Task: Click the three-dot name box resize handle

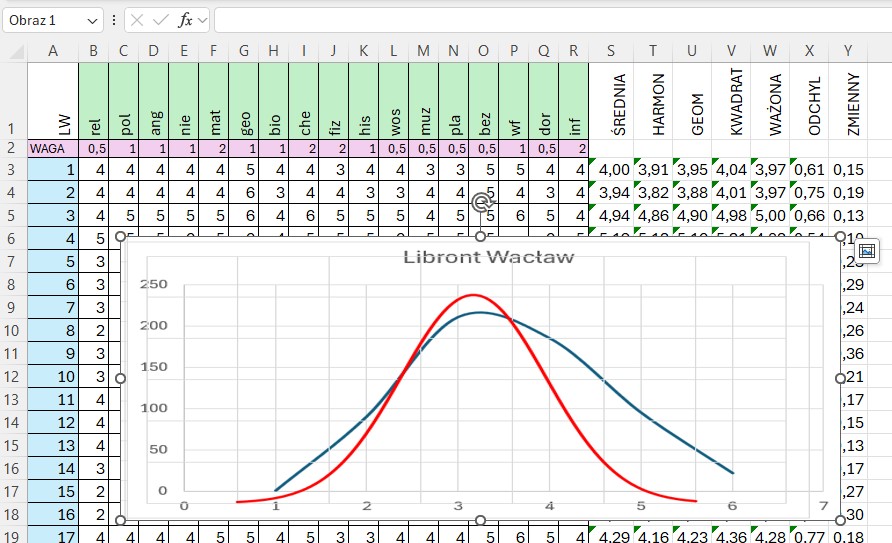Action: 114,20
